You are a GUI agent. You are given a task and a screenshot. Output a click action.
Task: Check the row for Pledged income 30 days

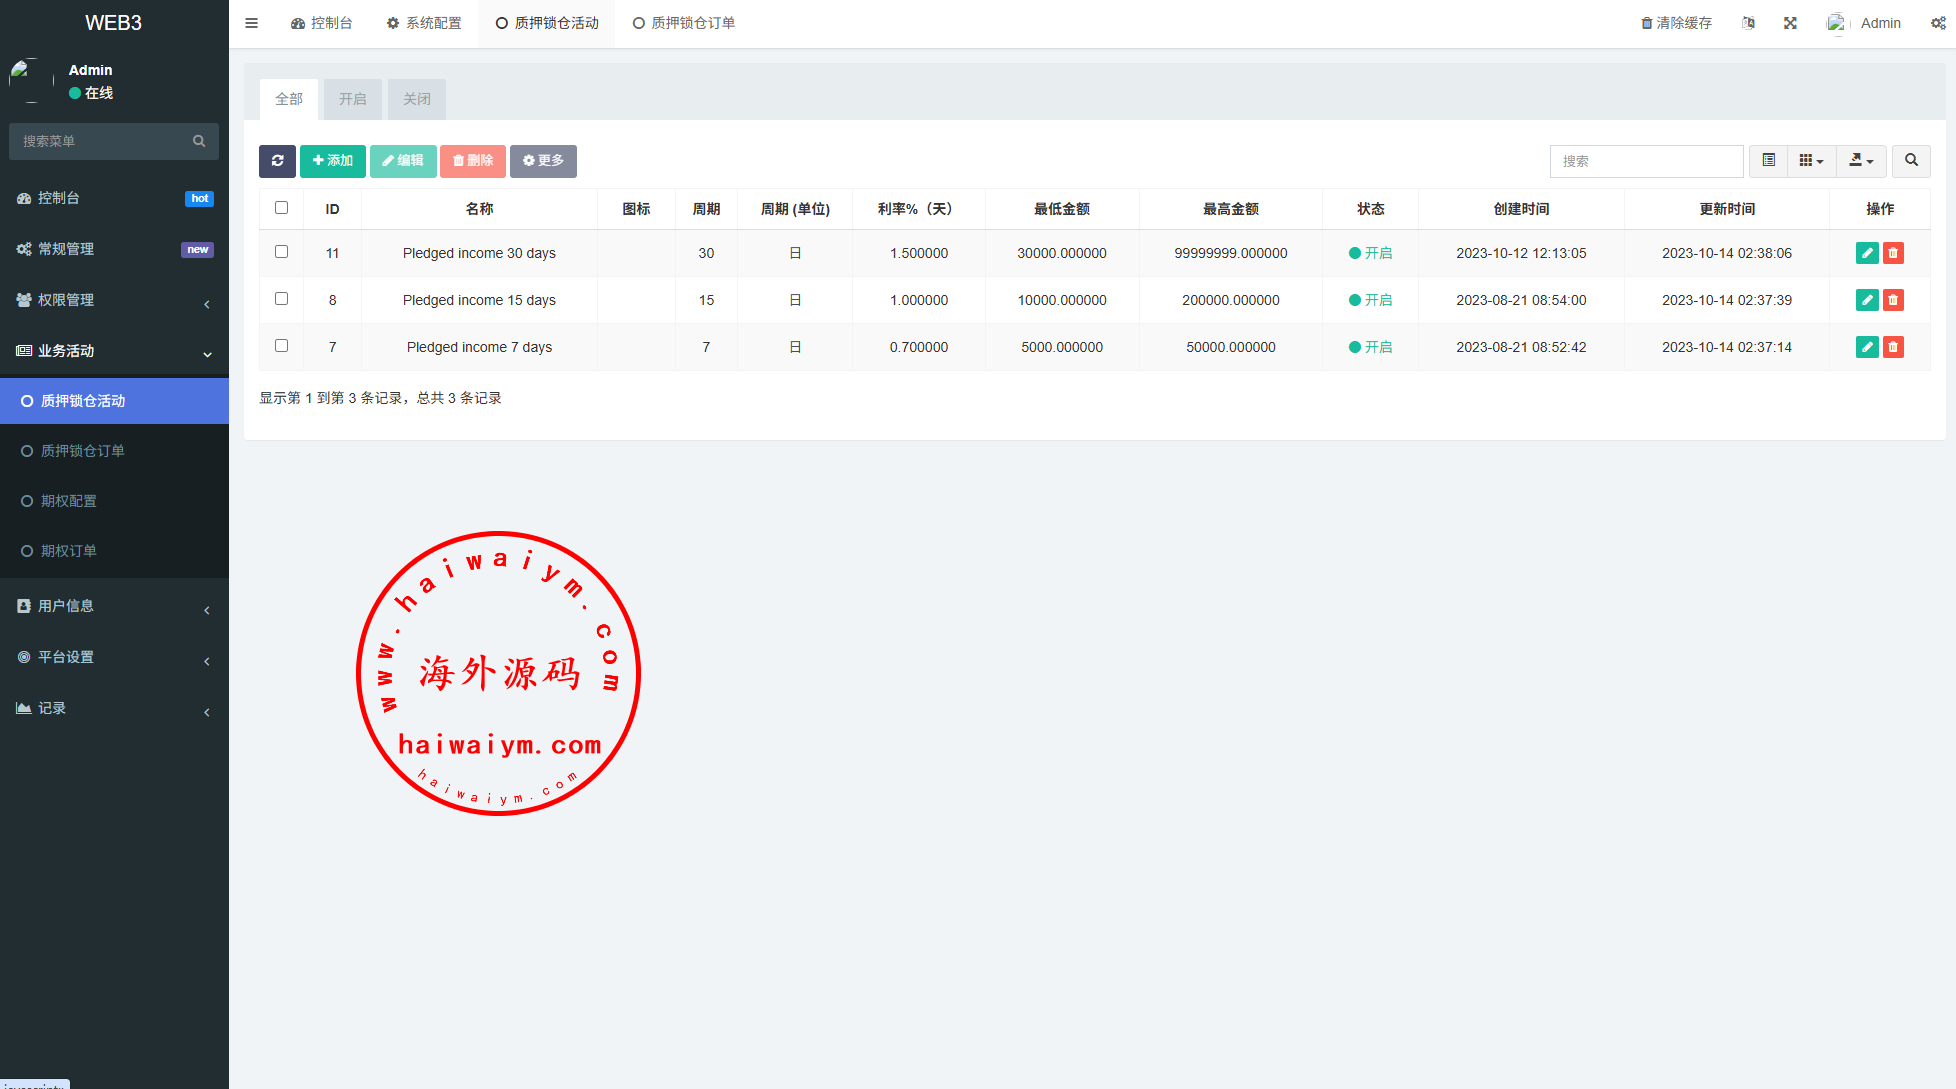coord(281,252)
